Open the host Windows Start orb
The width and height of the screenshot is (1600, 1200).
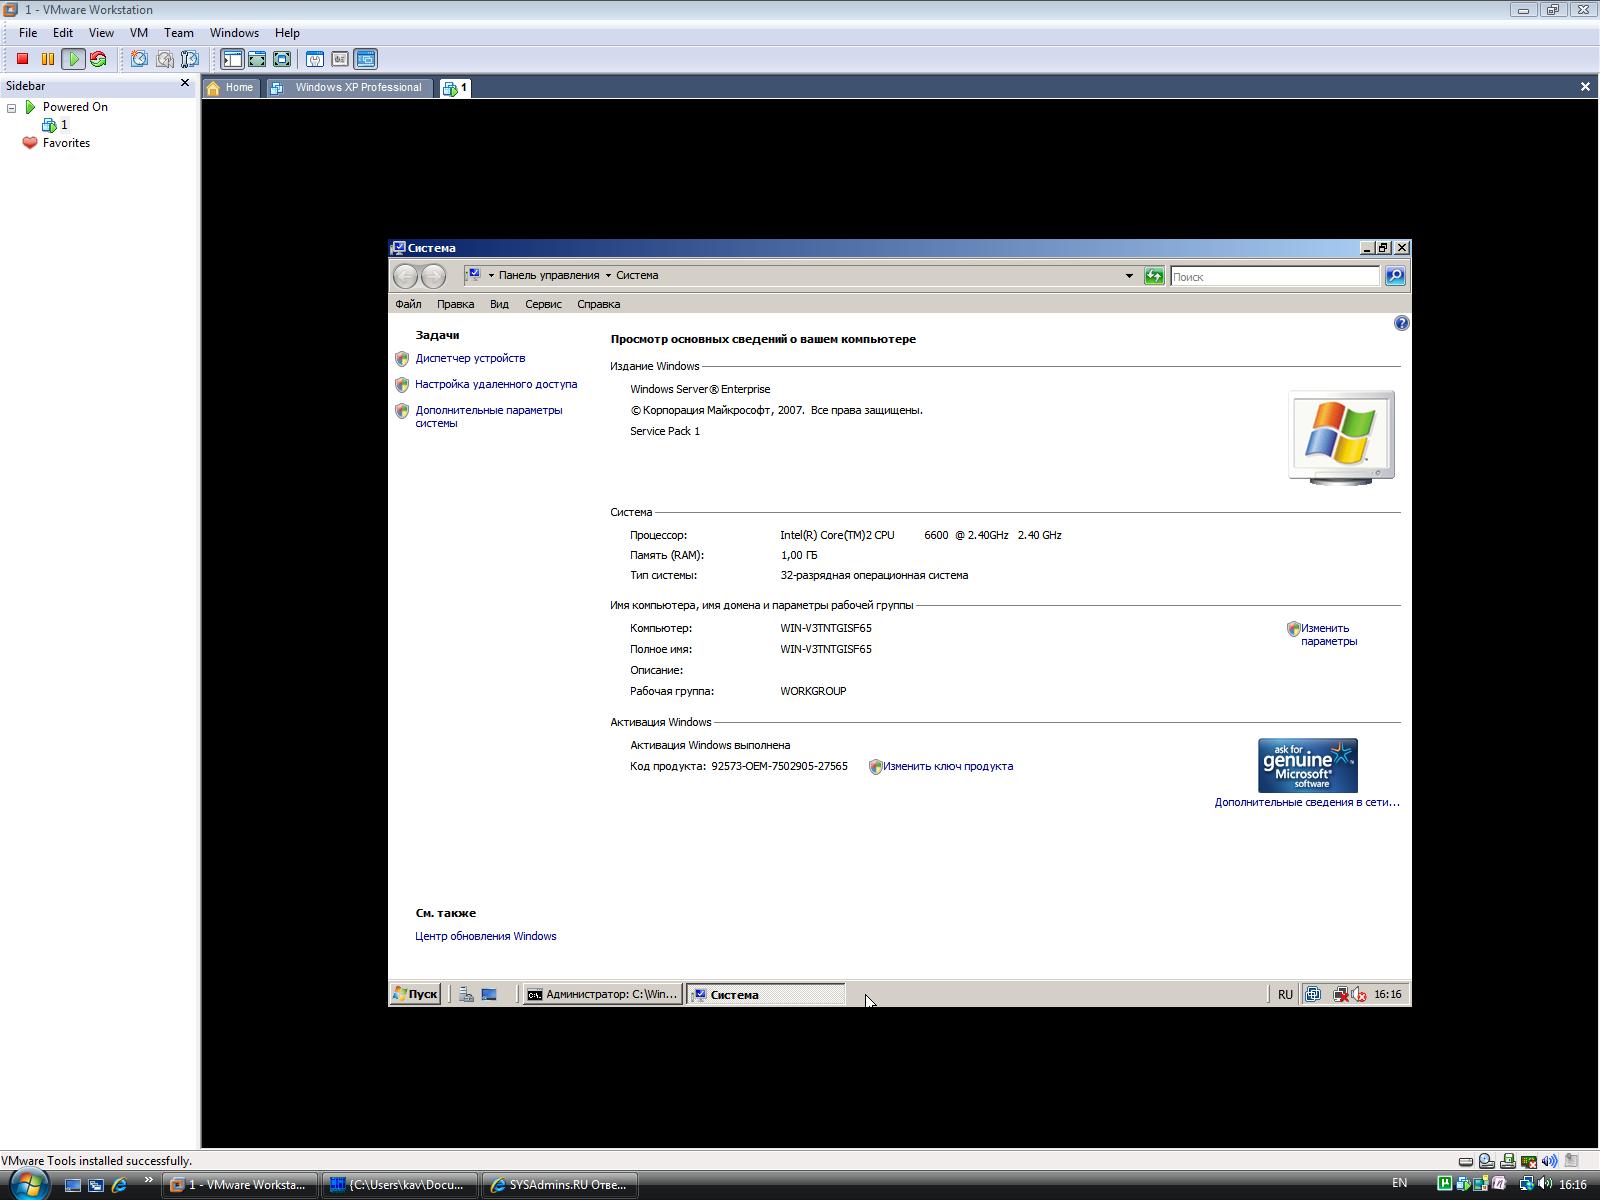click(x=28, y=1184)
